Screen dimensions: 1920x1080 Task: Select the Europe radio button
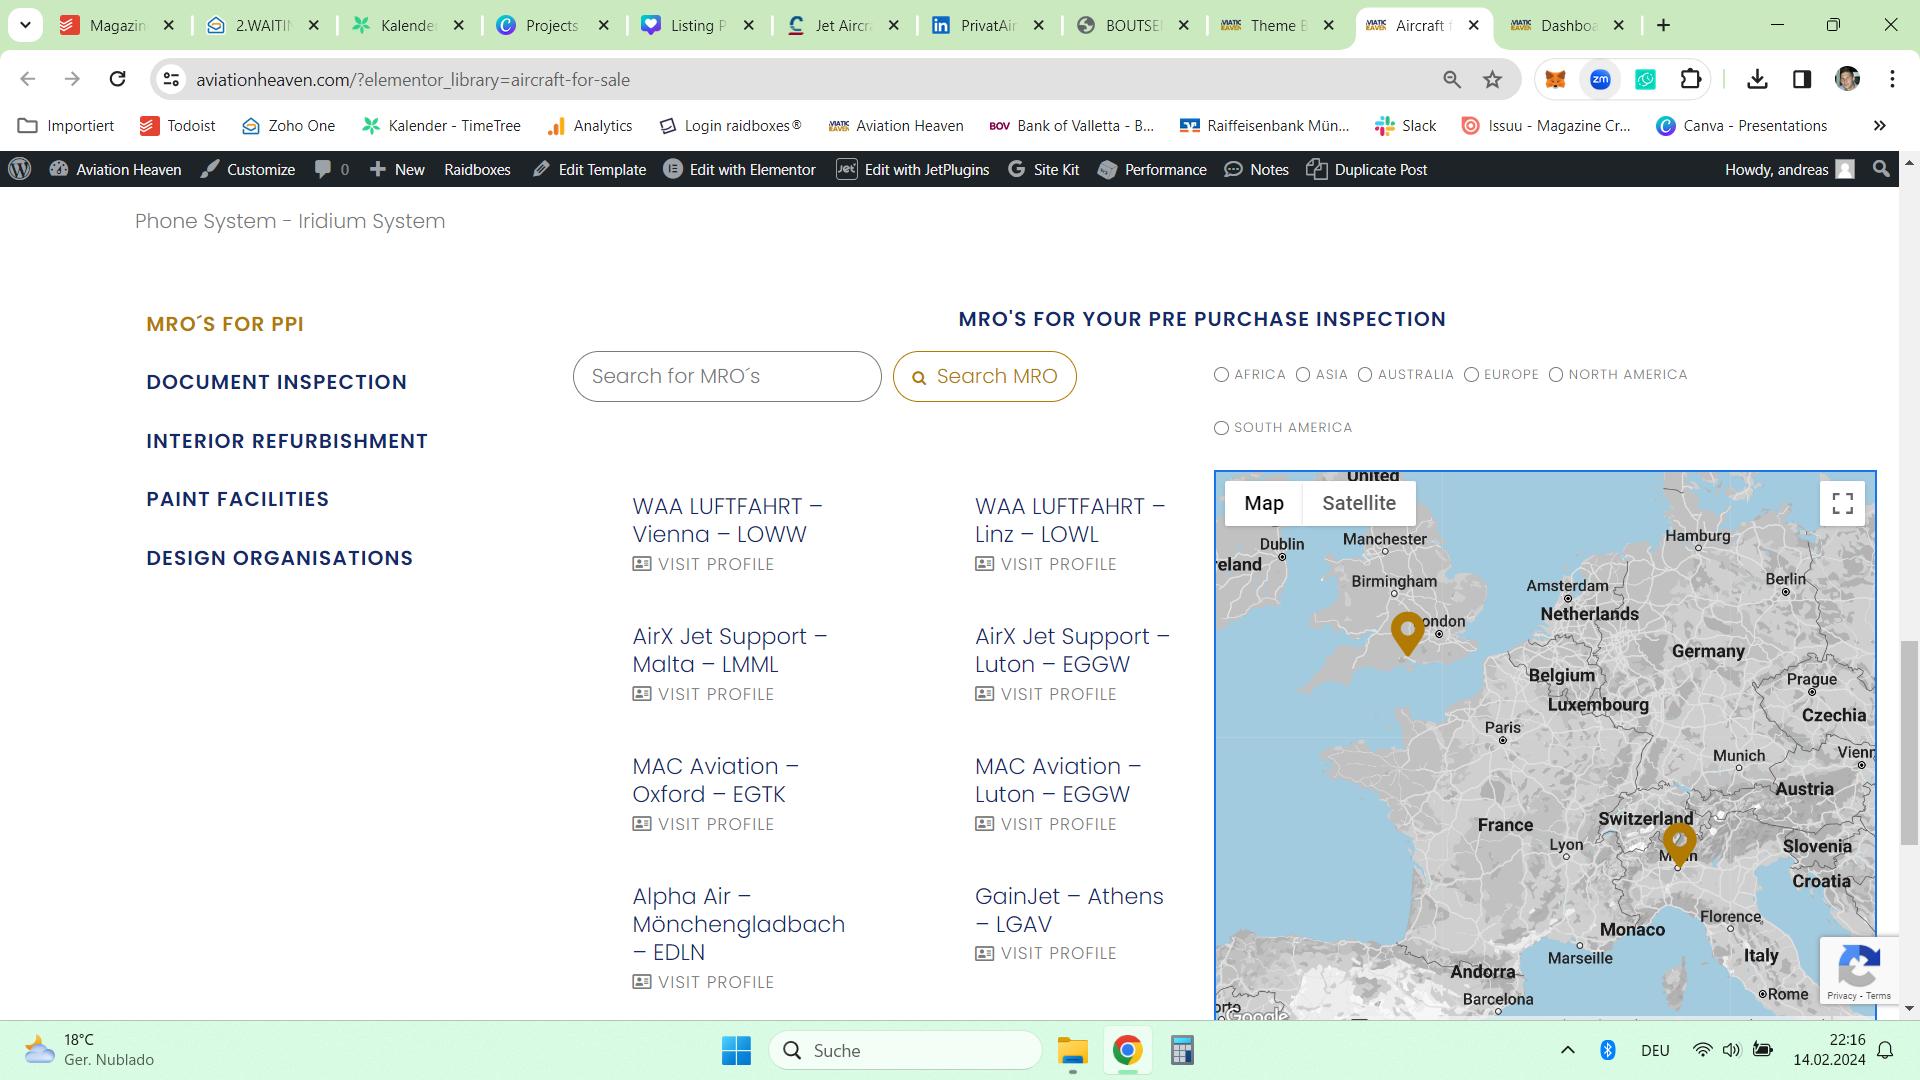(x=1471, y=375)
